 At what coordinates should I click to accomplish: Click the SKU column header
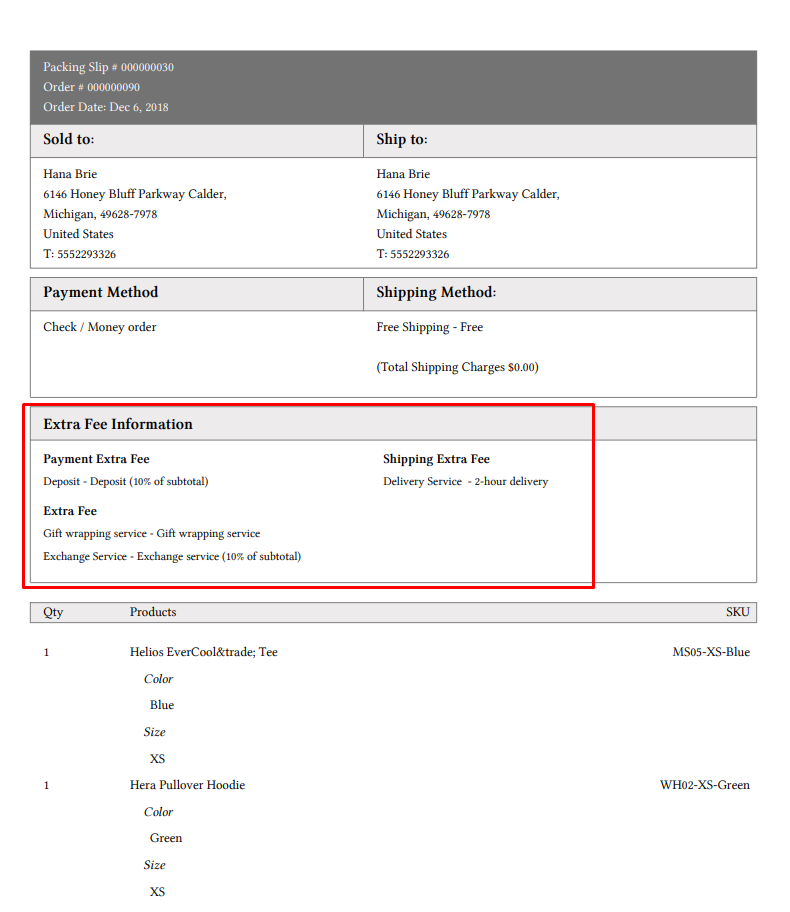[737, 612]
